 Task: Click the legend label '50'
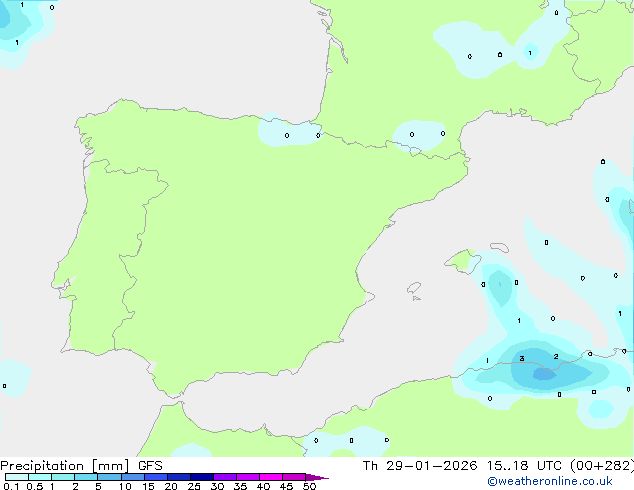[x=310, y=486]
